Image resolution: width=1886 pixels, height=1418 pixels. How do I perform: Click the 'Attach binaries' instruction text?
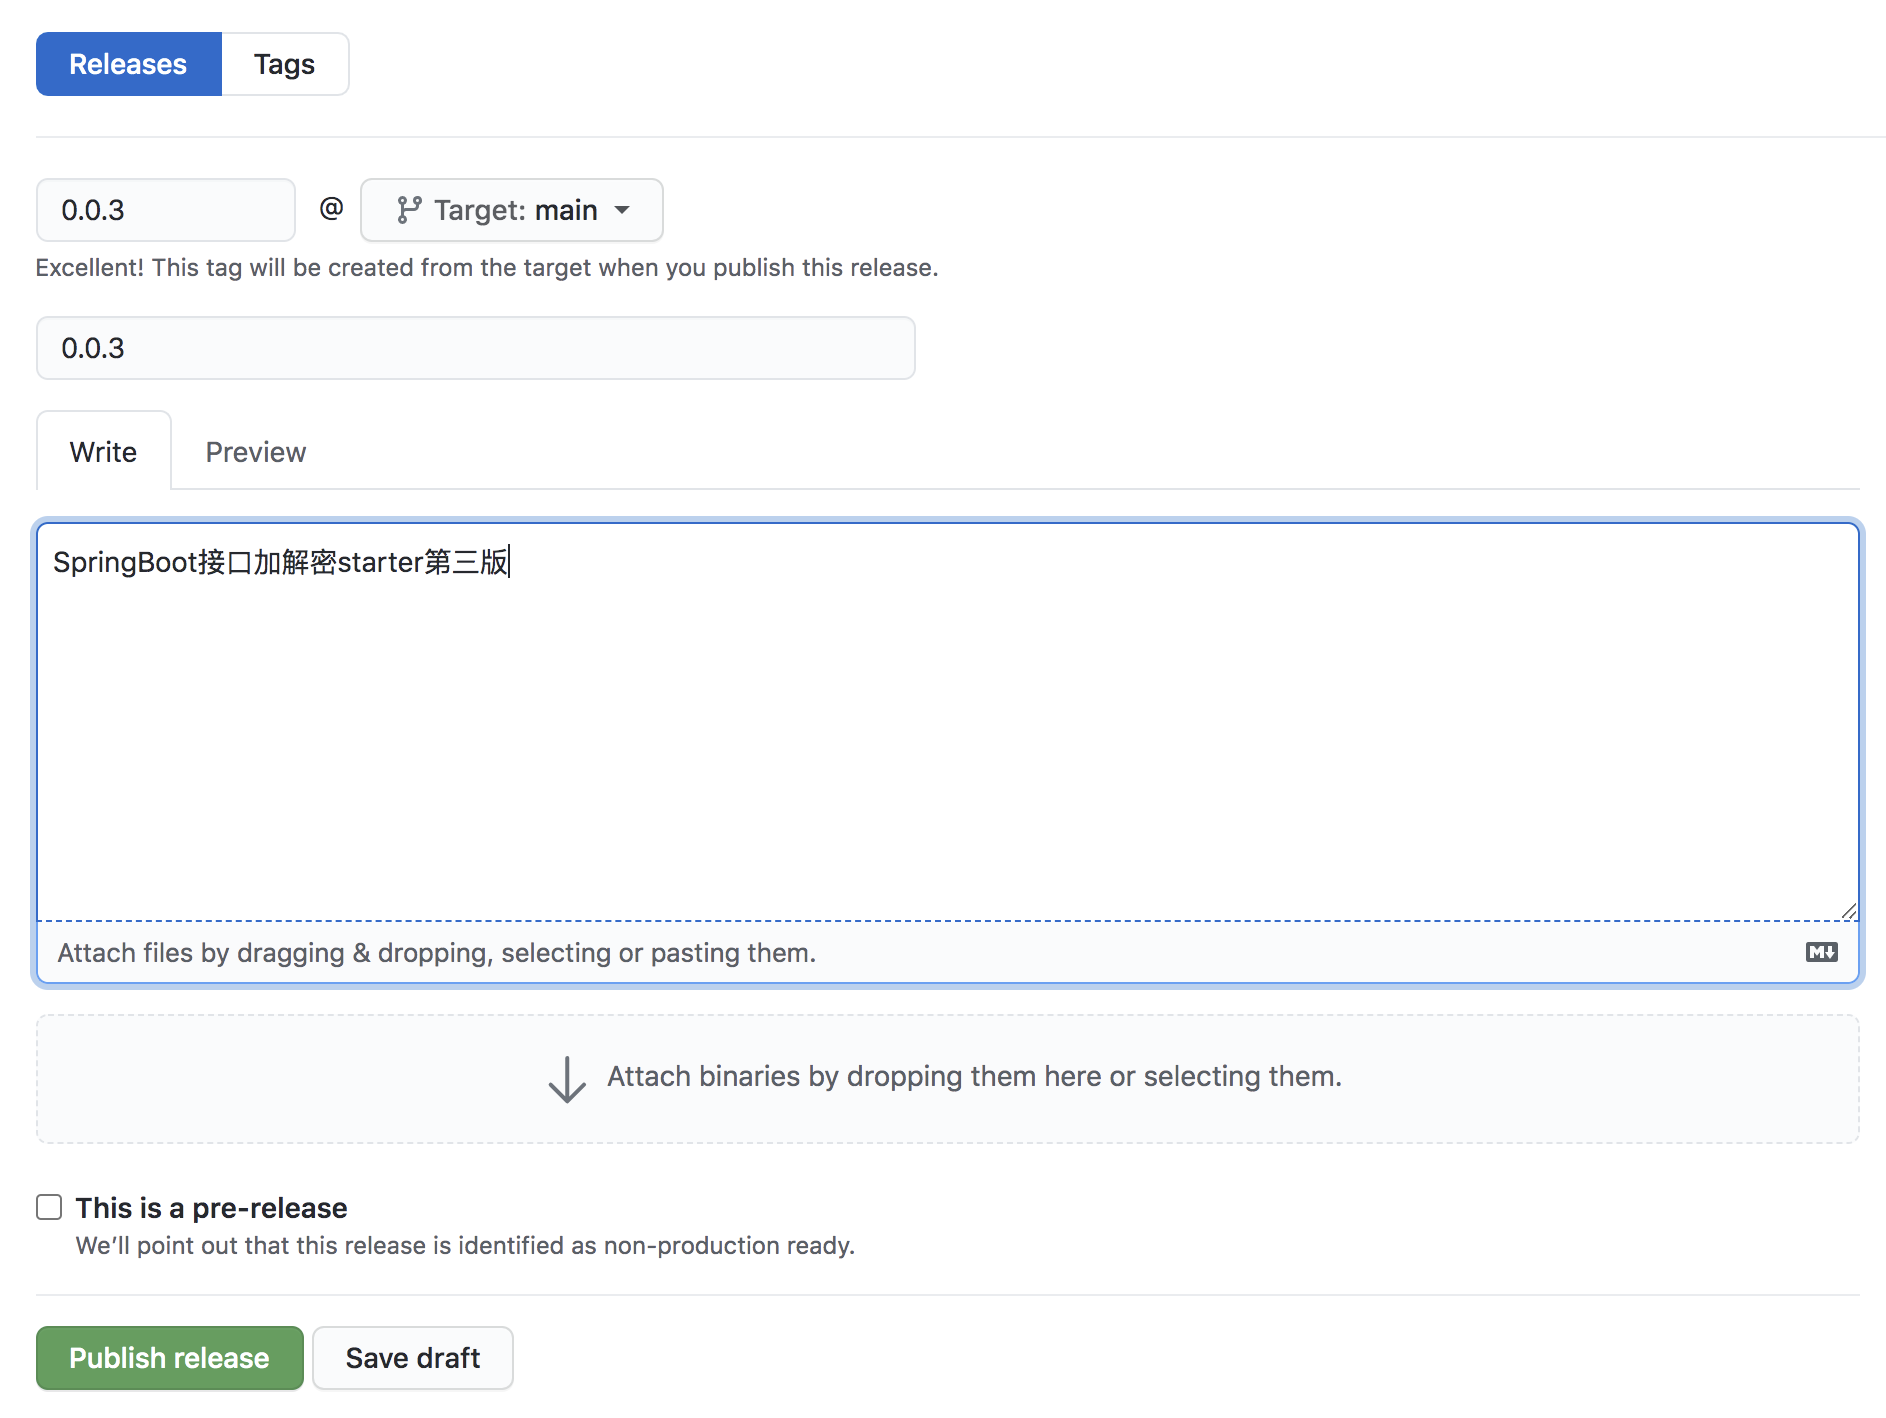tap(972, 1076)
